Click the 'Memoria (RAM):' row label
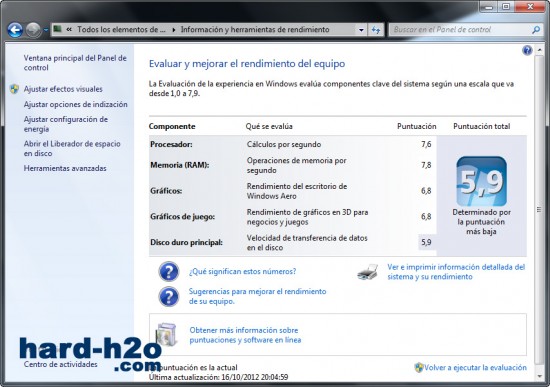The width and height of the screenshot is (550, 387). pyautogui.click(x=180, y=165)
